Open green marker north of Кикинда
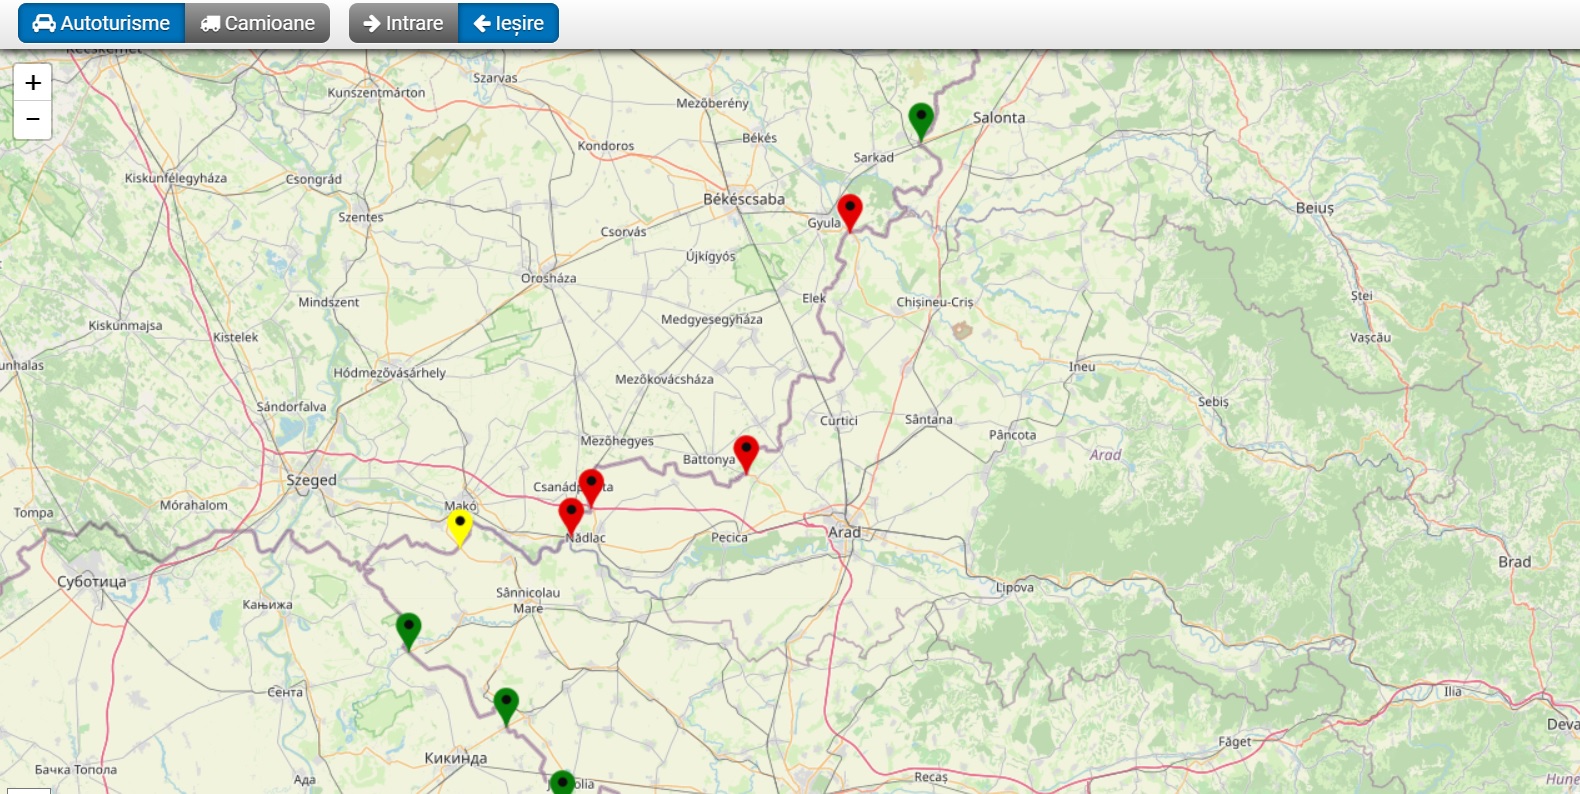This screenshot has width=1580, height=794. [506, 704]
